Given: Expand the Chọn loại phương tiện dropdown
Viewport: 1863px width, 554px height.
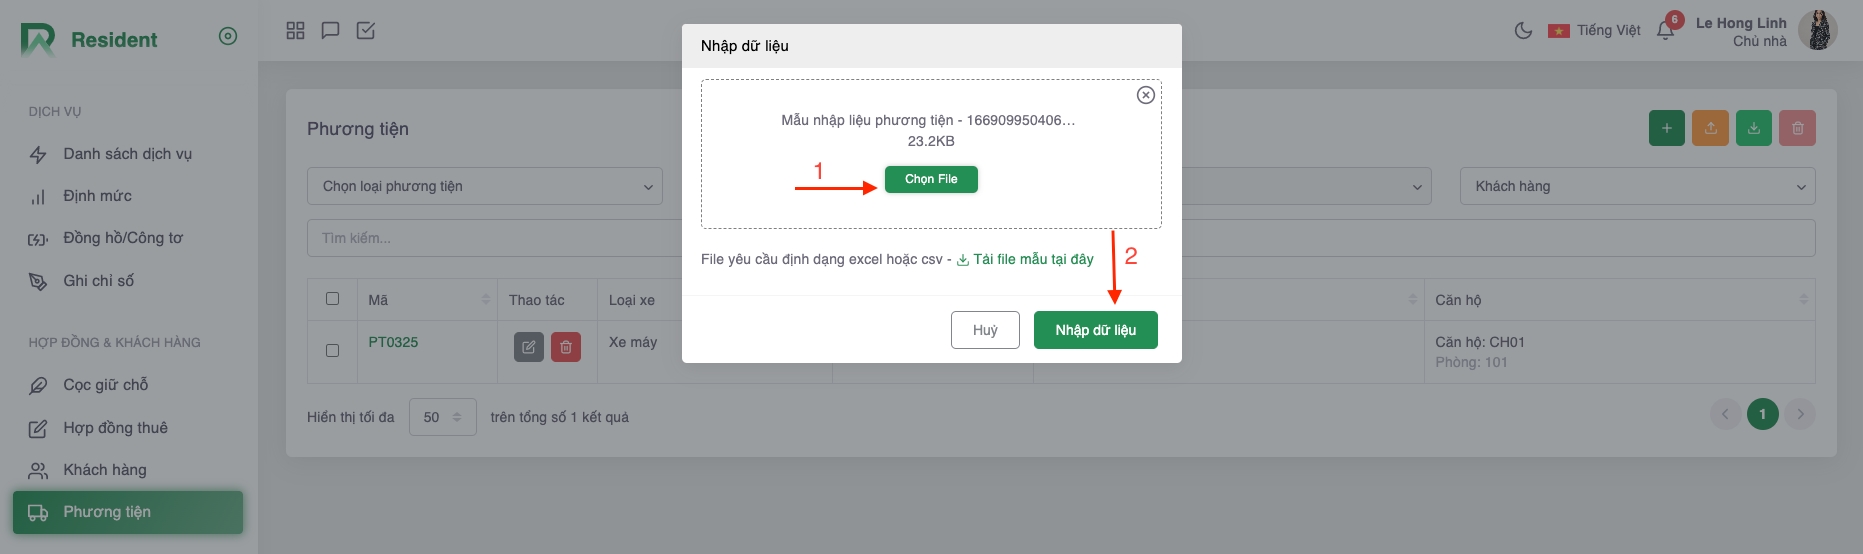Looking at the screenshot, I should (485, 186).
